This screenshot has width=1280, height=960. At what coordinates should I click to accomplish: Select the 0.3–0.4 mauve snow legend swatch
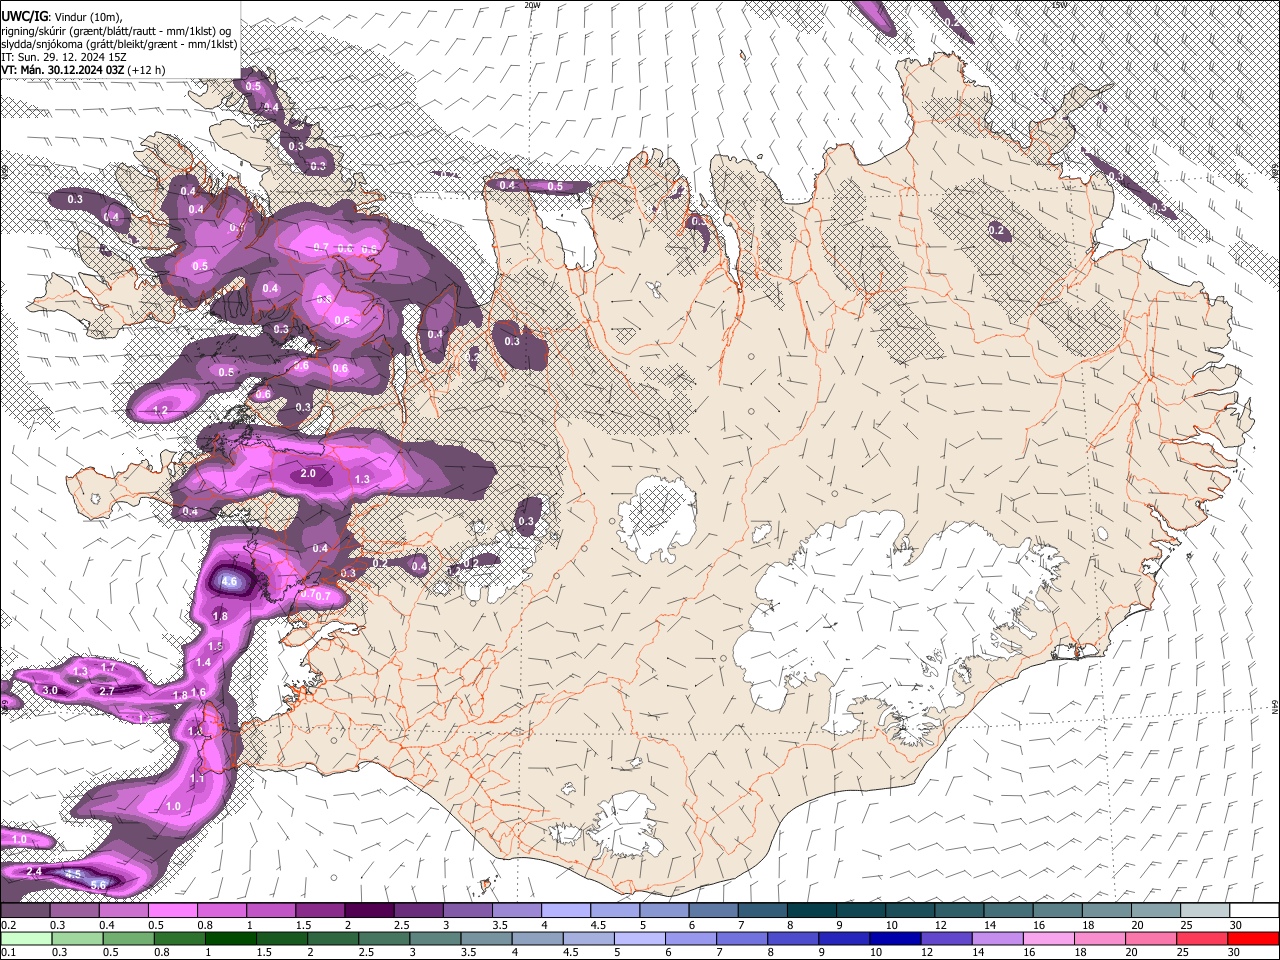tap(73, 911)
